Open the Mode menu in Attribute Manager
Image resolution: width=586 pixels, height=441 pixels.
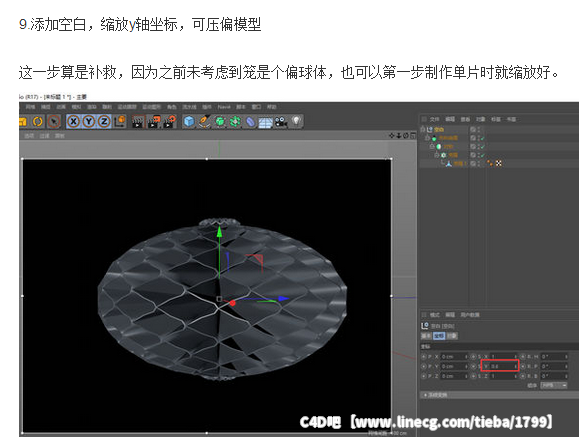[435, 315]
